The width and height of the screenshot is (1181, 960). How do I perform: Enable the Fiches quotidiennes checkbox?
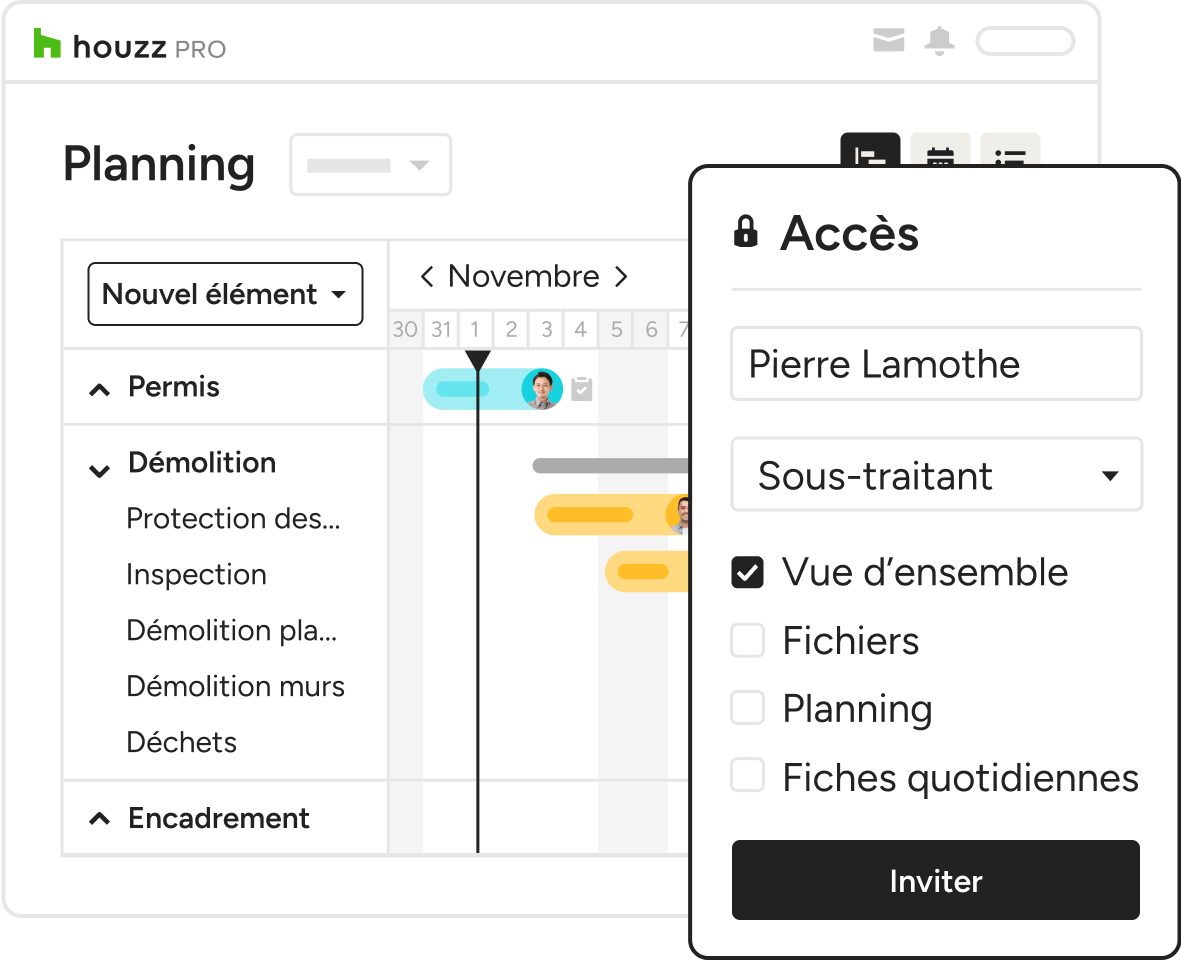click(x=747, y=776)
